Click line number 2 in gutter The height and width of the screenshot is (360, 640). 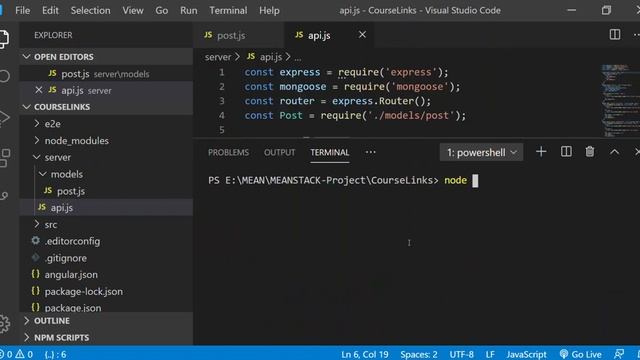222,87
